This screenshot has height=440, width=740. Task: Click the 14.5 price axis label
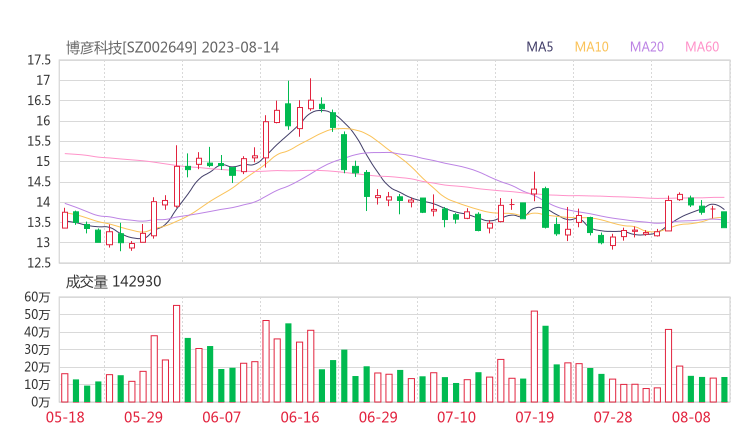(x=39, y=182)
